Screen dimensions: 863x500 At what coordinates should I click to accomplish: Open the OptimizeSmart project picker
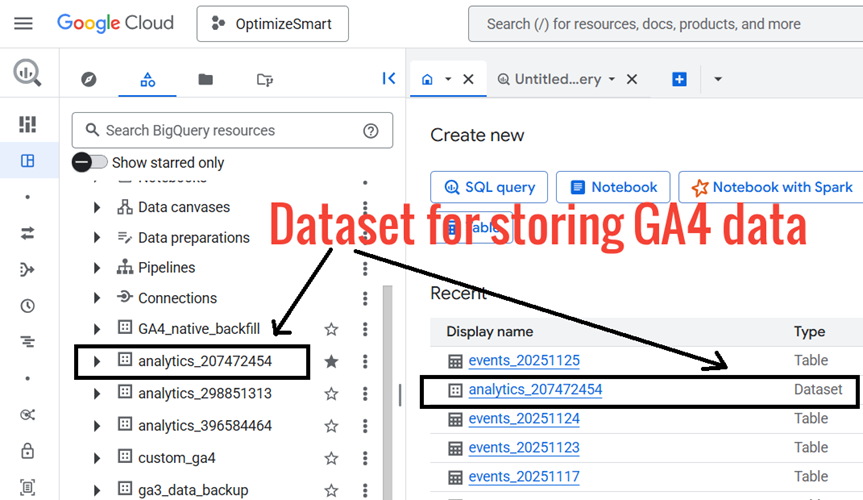tap(272, 24)
